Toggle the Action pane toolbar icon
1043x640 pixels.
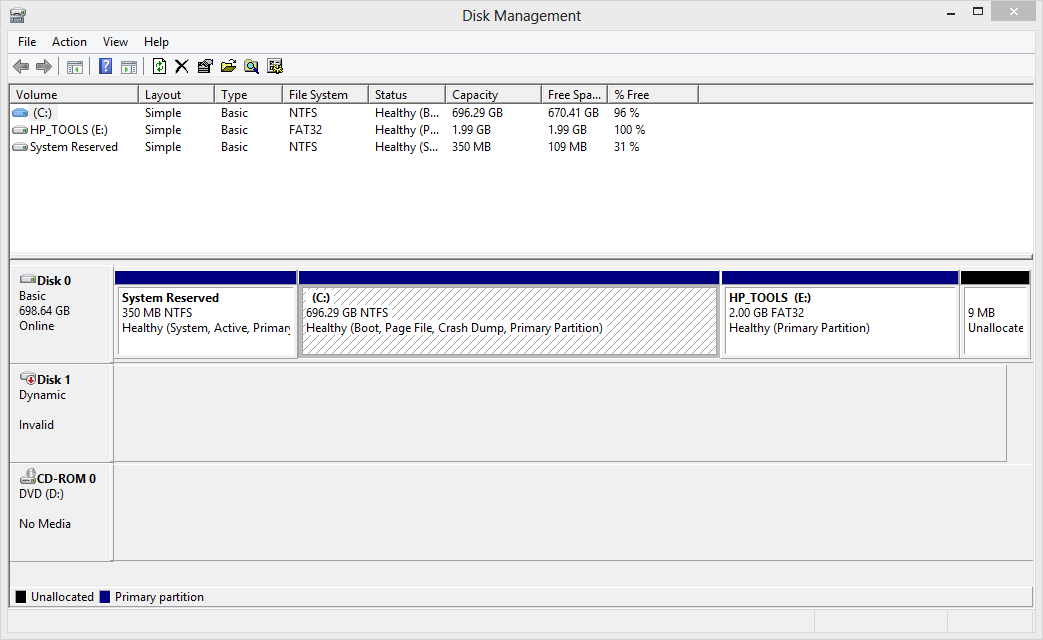point(129,67)
